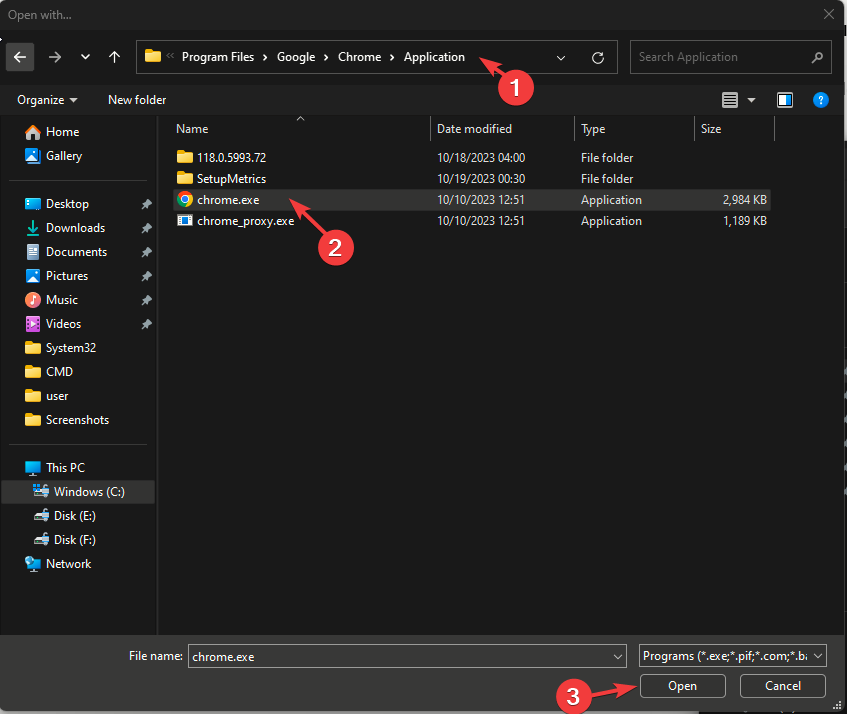Close the Open with dialog
This screenshot has height=714, width=847.
(x=829, y=15)
